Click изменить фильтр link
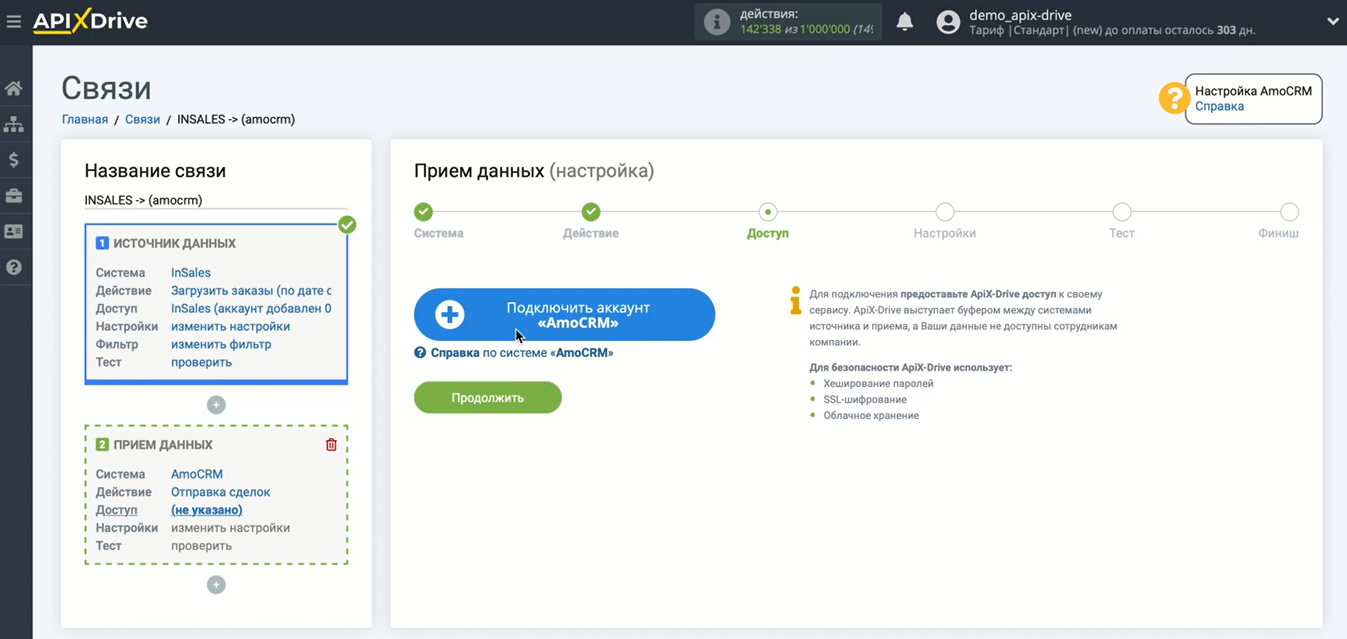 (221, 344)
